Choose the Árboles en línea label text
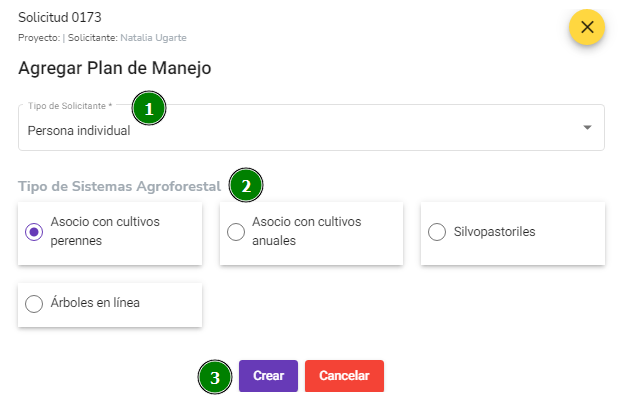Screen dimensions: 619x411 click(x=95, y=303)
